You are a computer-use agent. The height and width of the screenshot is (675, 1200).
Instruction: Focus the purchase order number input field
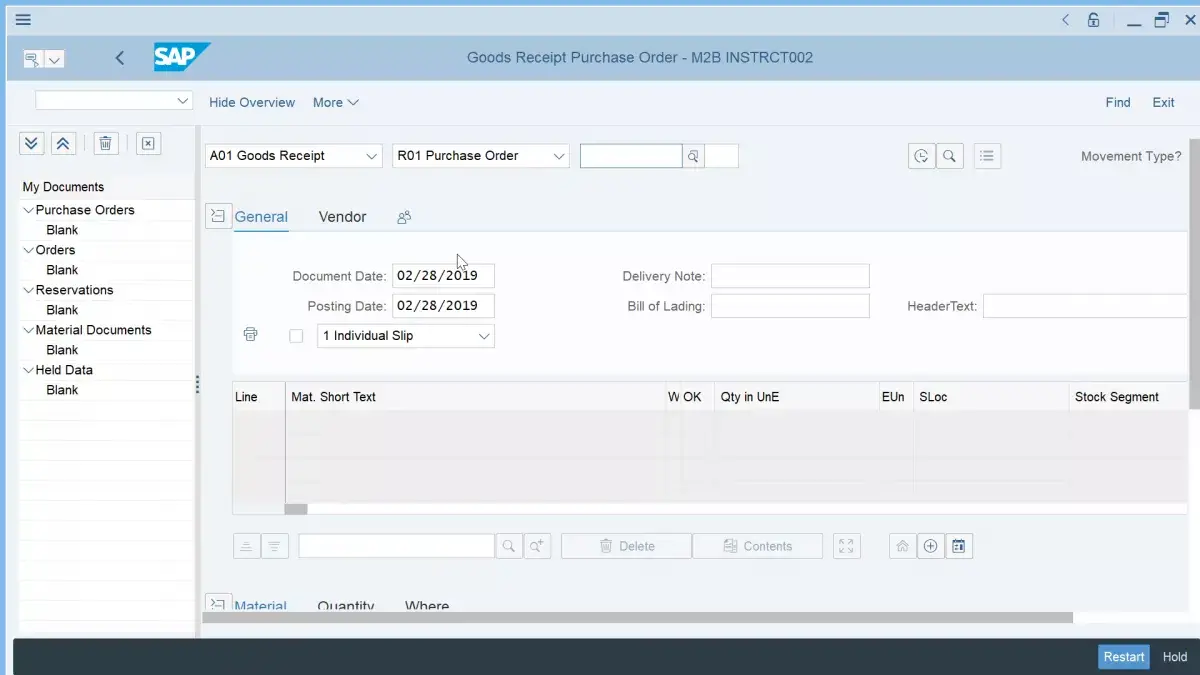click(x=631, y=156)
